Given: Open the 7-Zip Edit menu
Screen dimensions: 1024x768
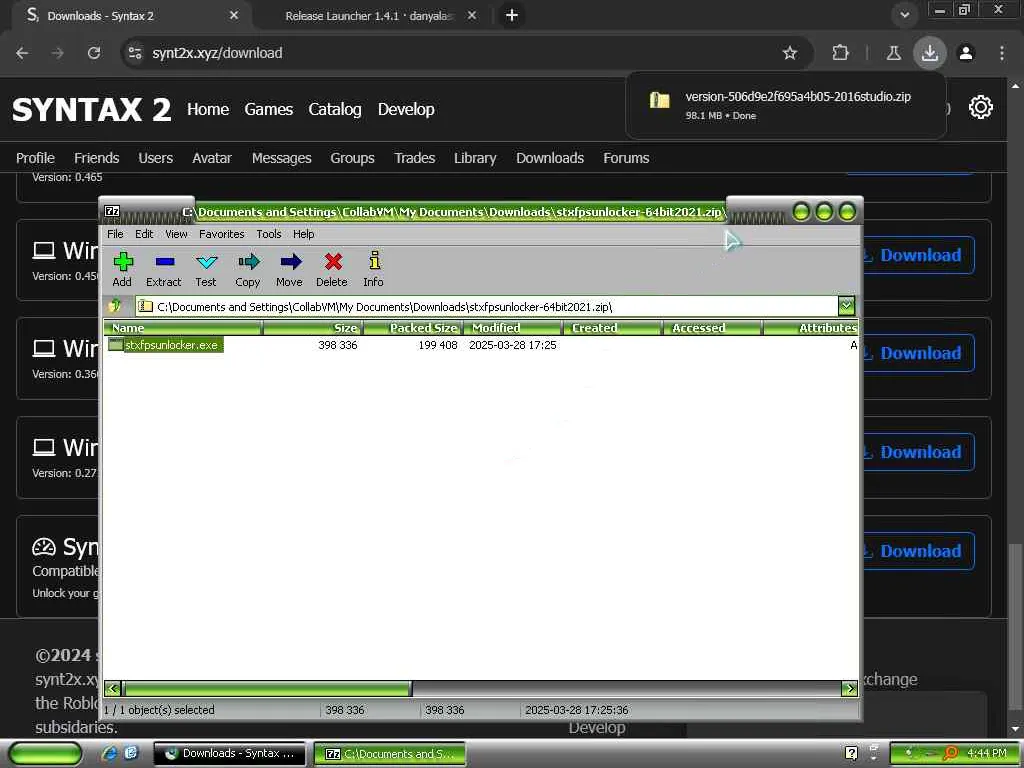Looking at the screenshot, I should 144,234.
